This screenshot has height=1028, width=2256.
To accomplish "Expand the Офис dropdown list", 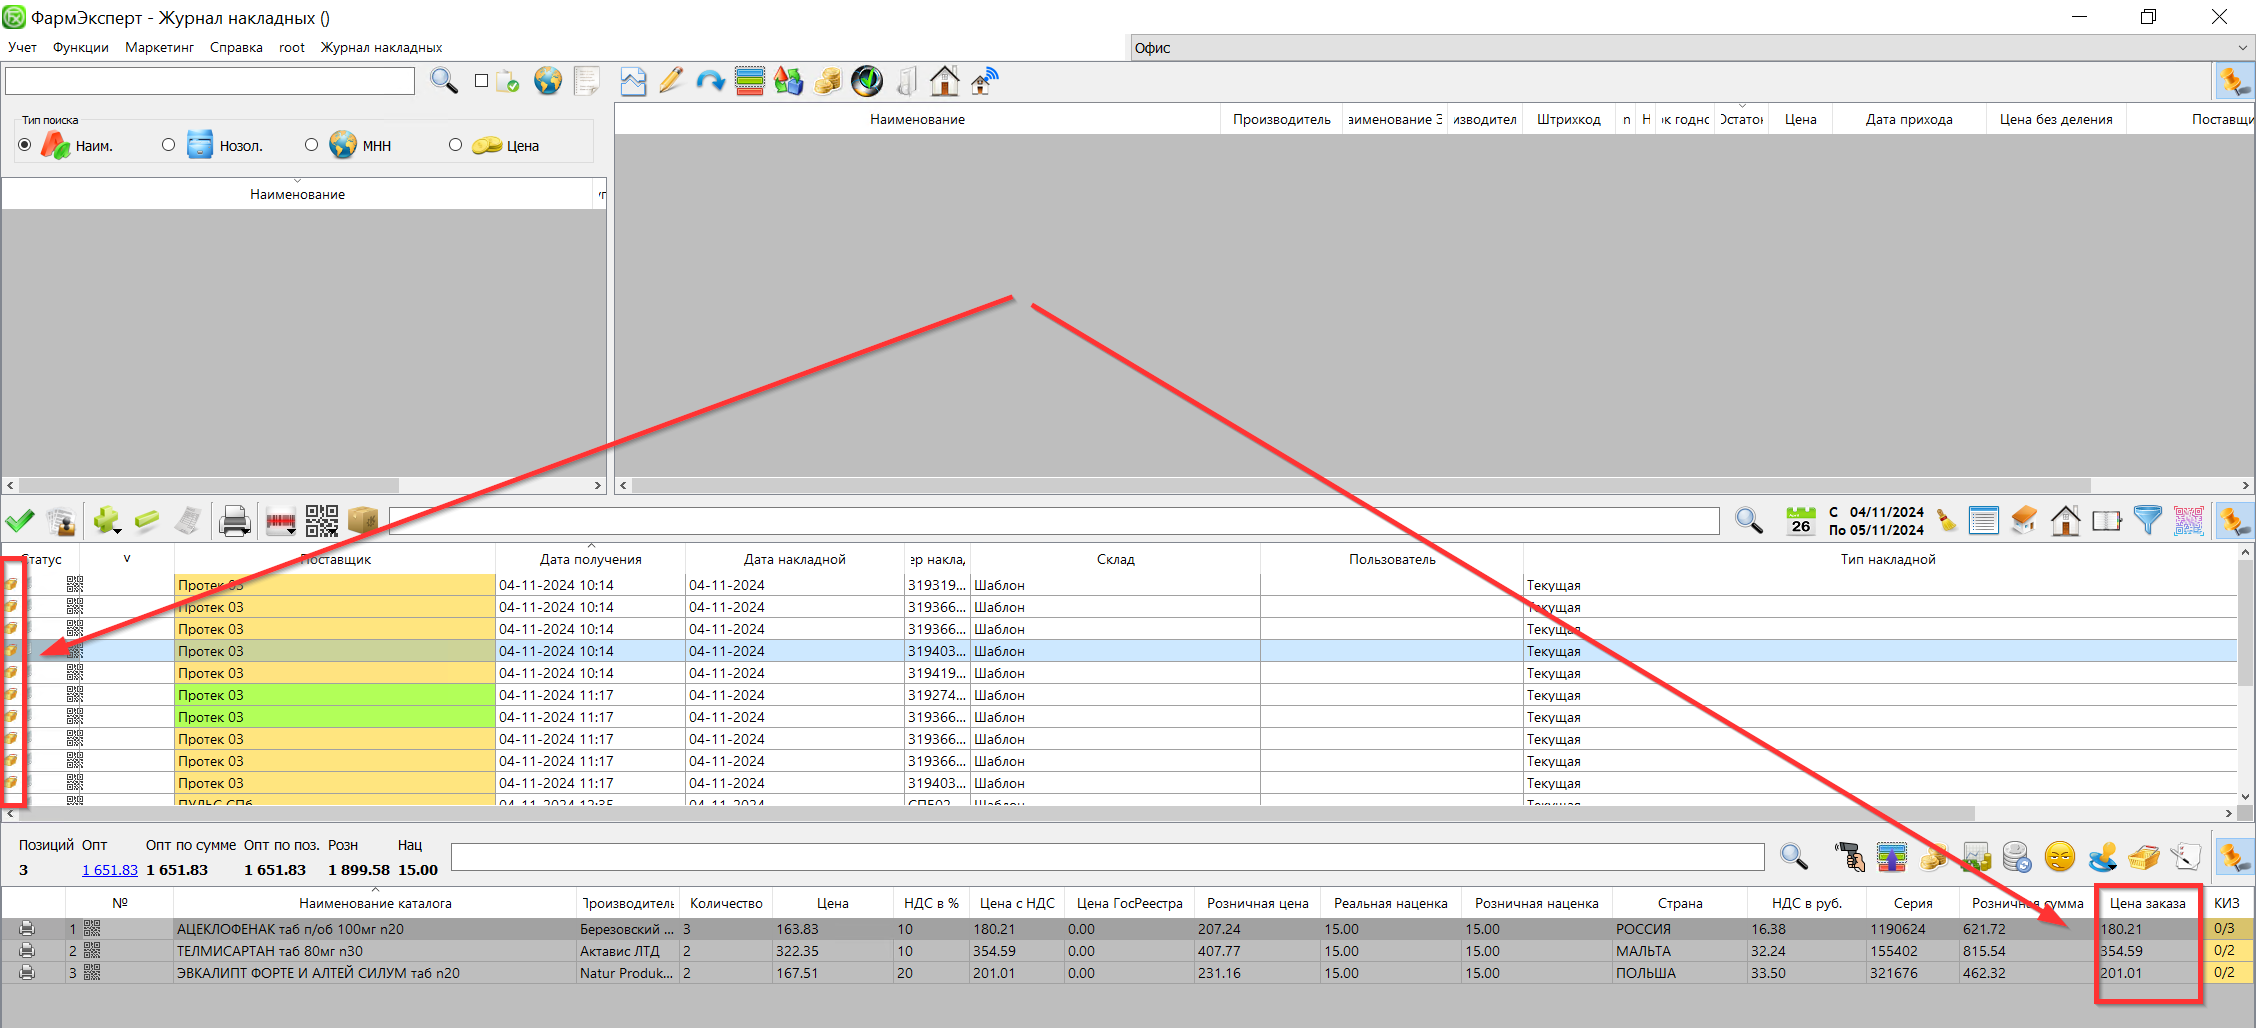I will coord(2242,48).
